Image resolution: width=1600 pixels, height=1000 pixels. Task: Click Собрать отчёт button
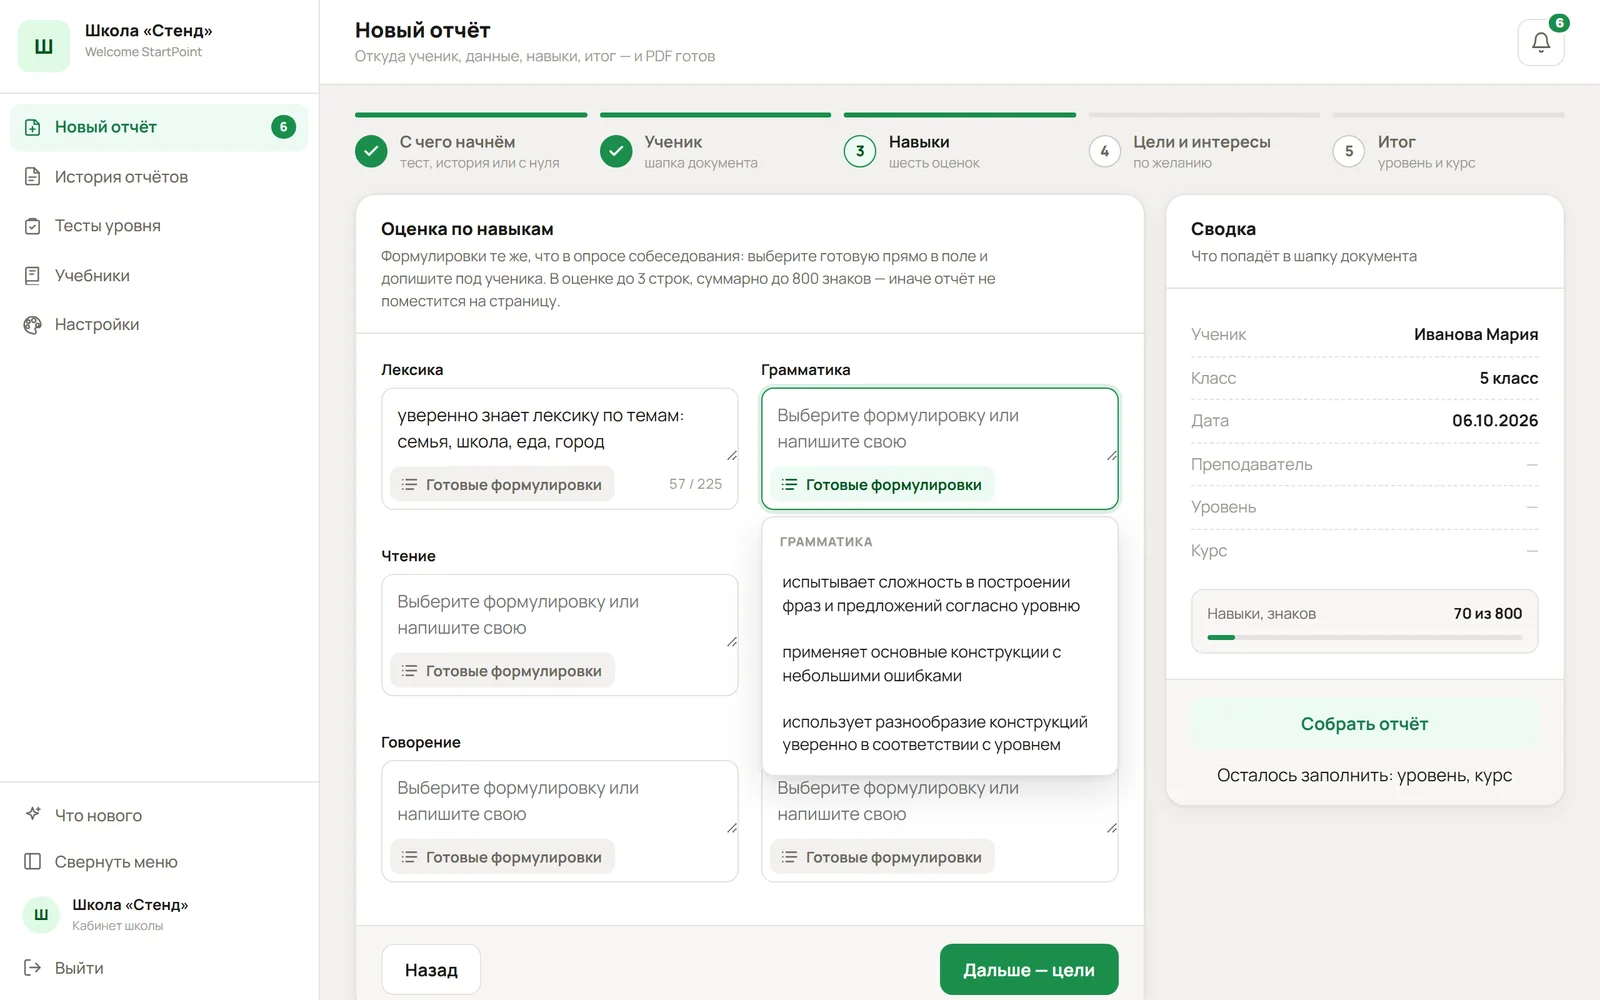coord(1364,724)
